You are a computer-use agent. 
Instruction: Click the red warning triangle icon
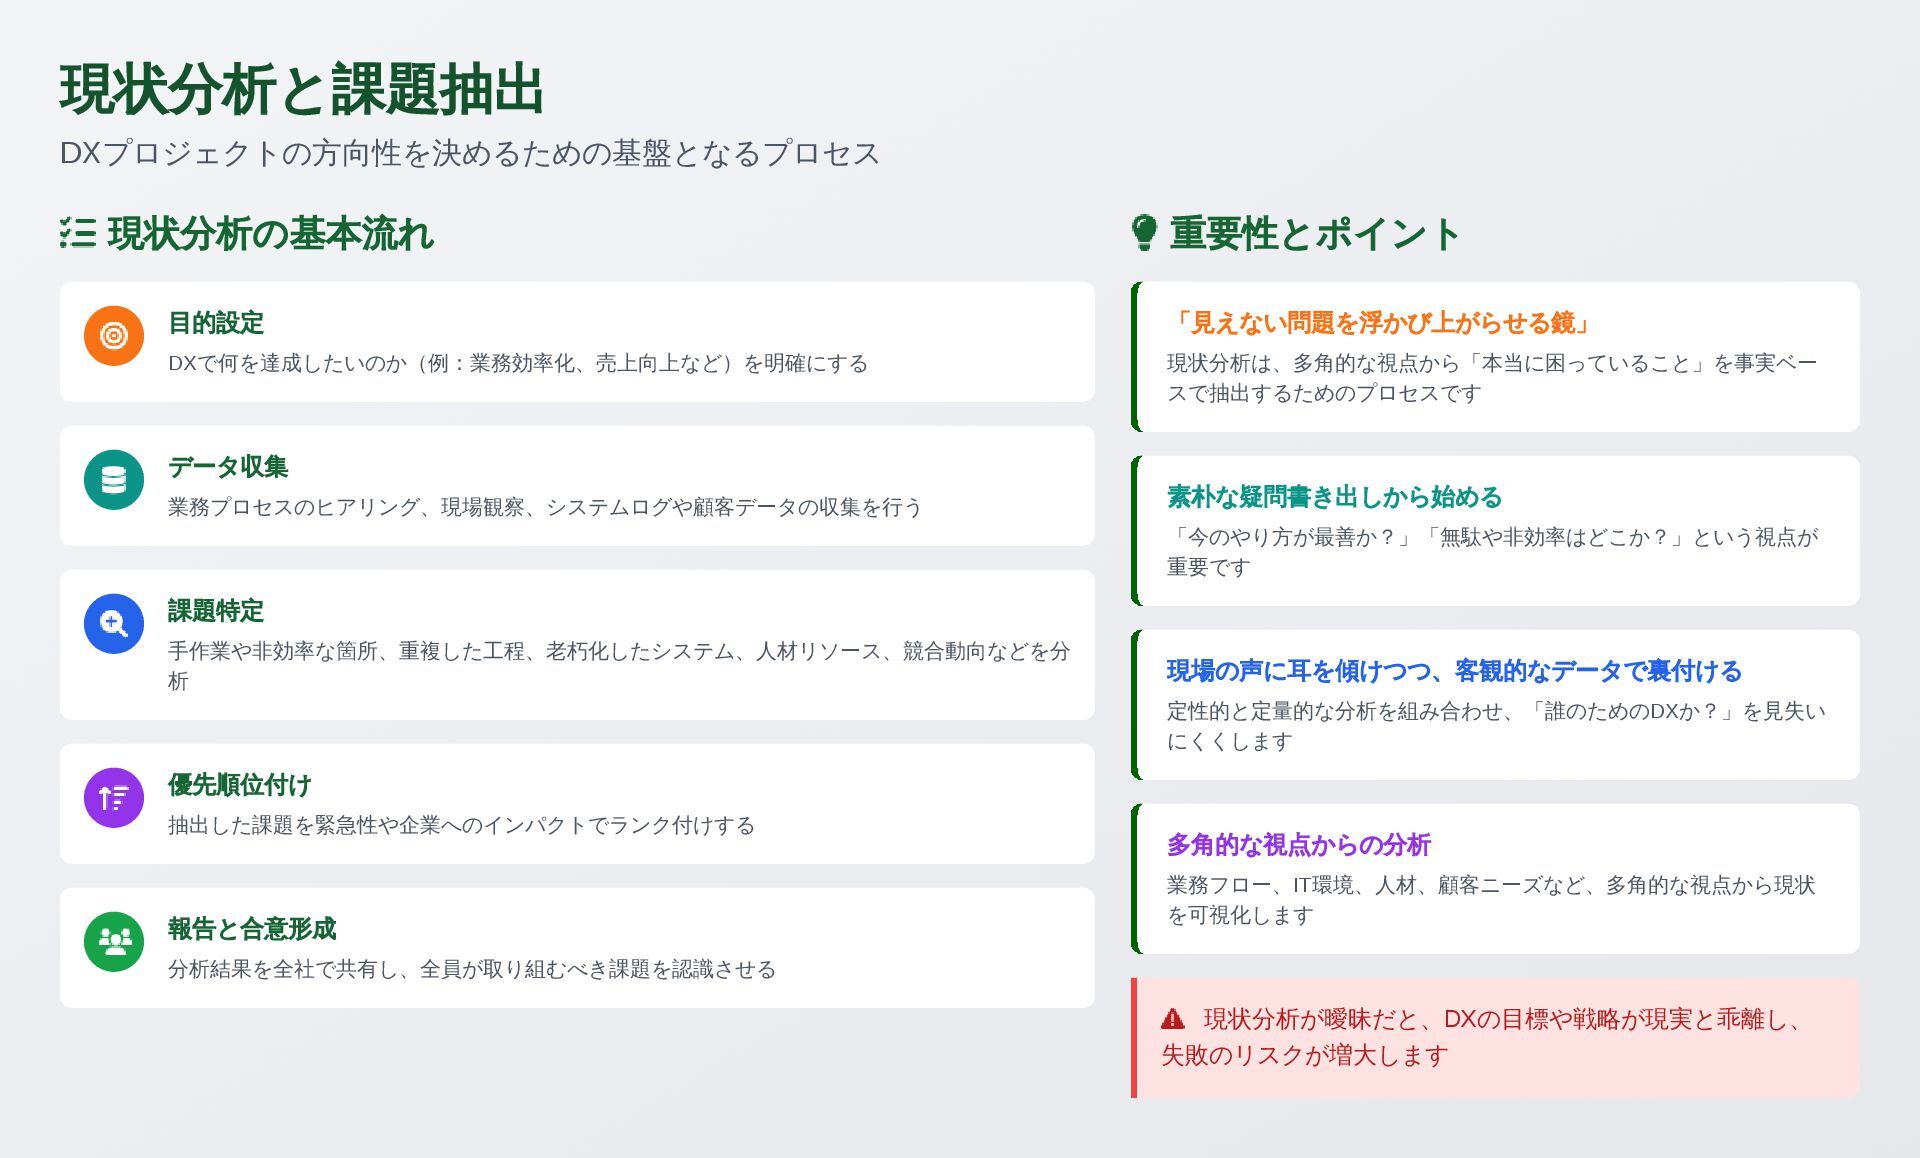(x=1173, y=1020)
